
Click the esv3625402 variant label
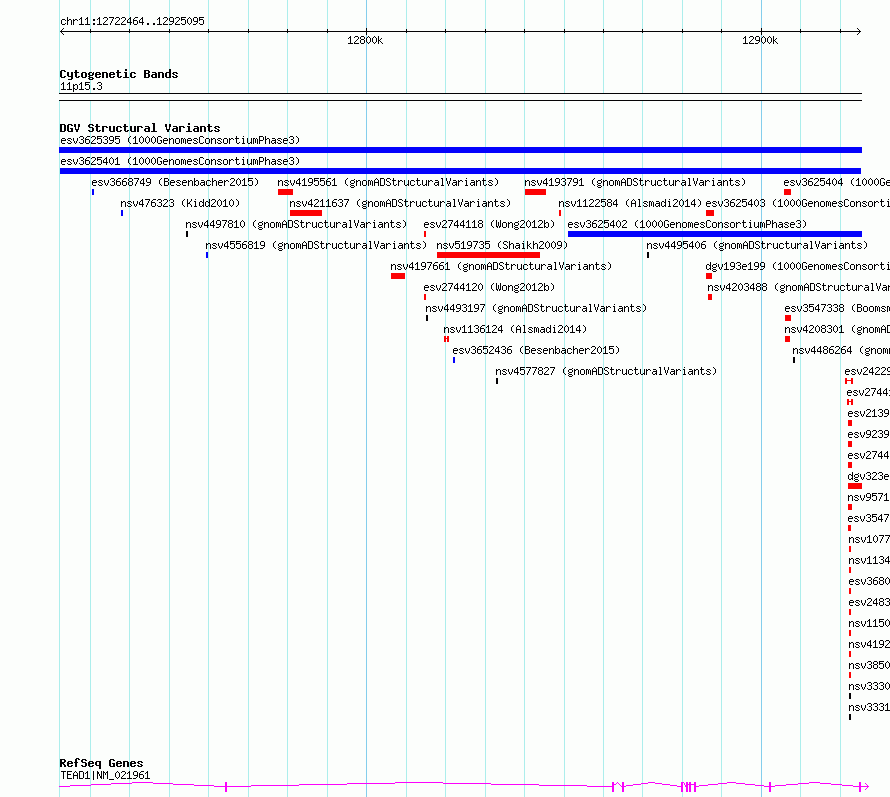687,224
